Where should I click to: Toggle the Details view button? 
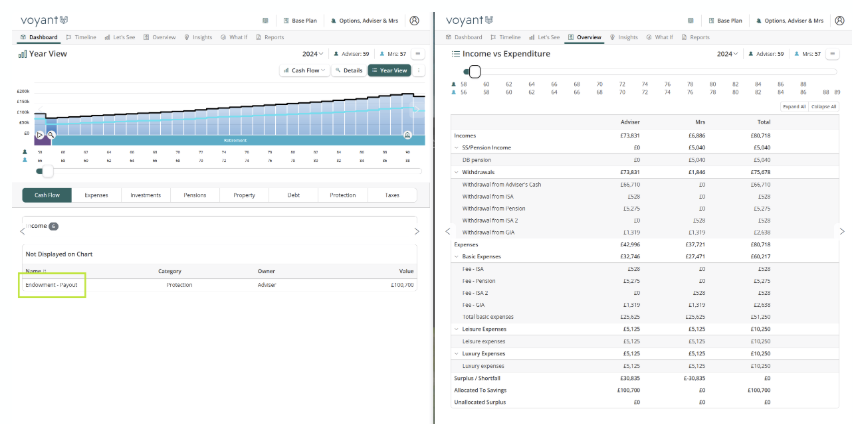[348, 70]
